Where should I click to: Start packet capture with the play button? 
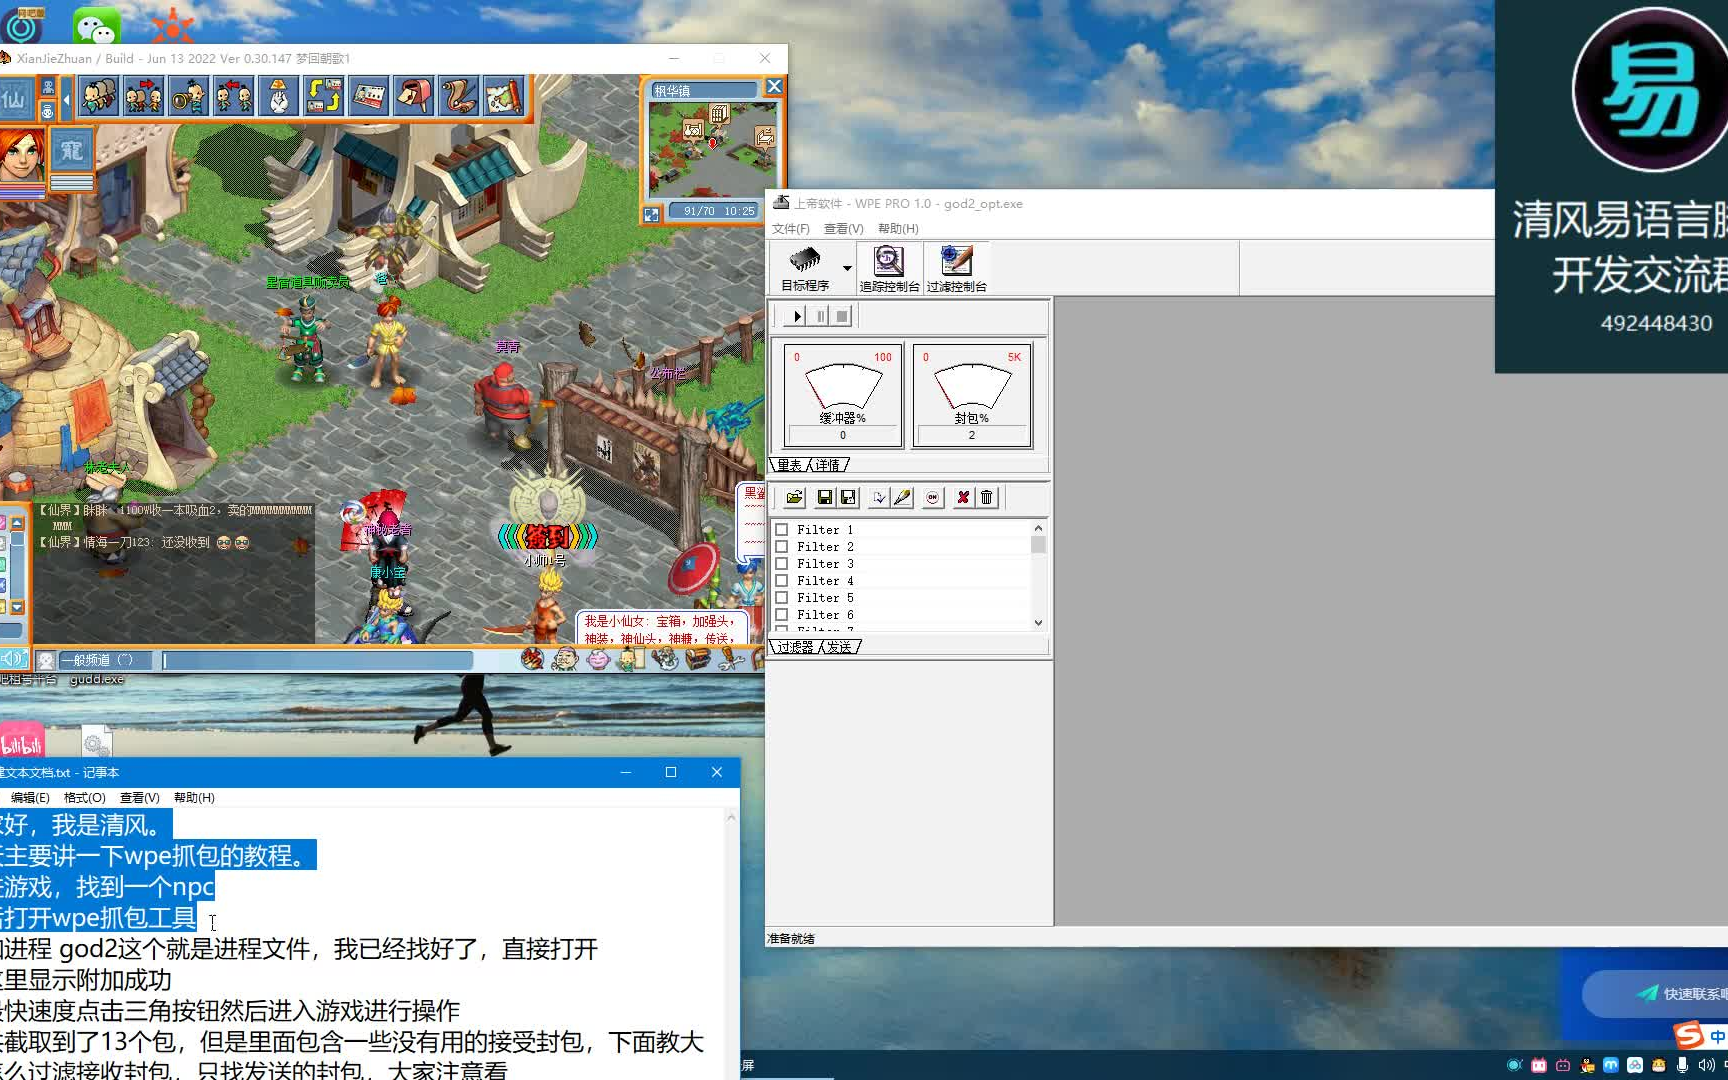(x=797, y=316)
